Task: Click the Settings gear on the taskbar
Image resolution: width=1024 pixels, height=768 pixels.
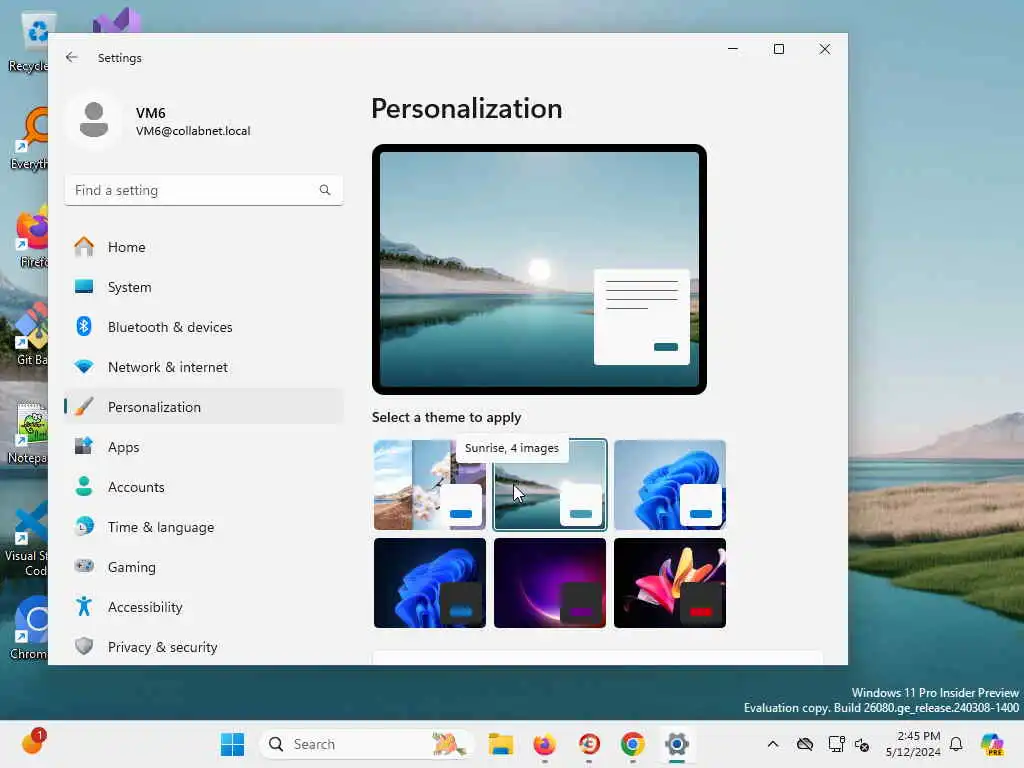Action: (677, 744)
